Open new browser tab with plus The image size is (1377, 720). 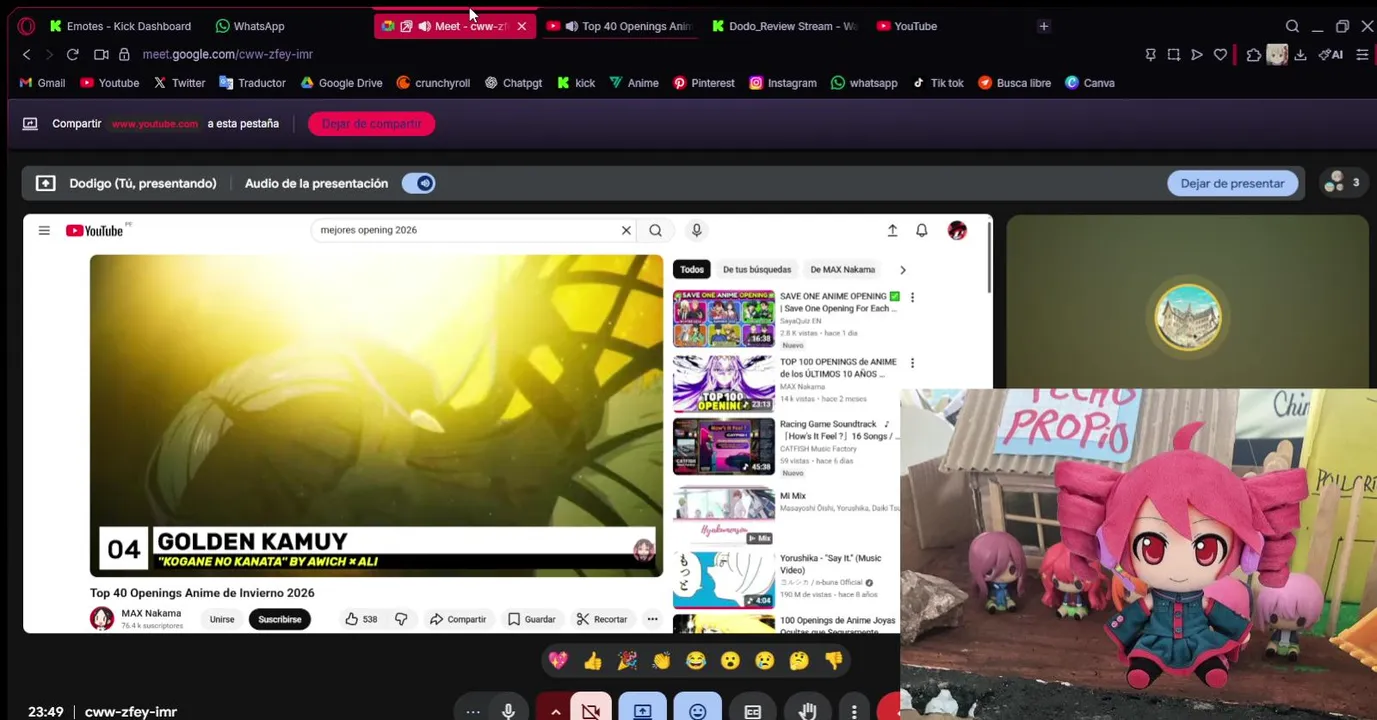1043,26
